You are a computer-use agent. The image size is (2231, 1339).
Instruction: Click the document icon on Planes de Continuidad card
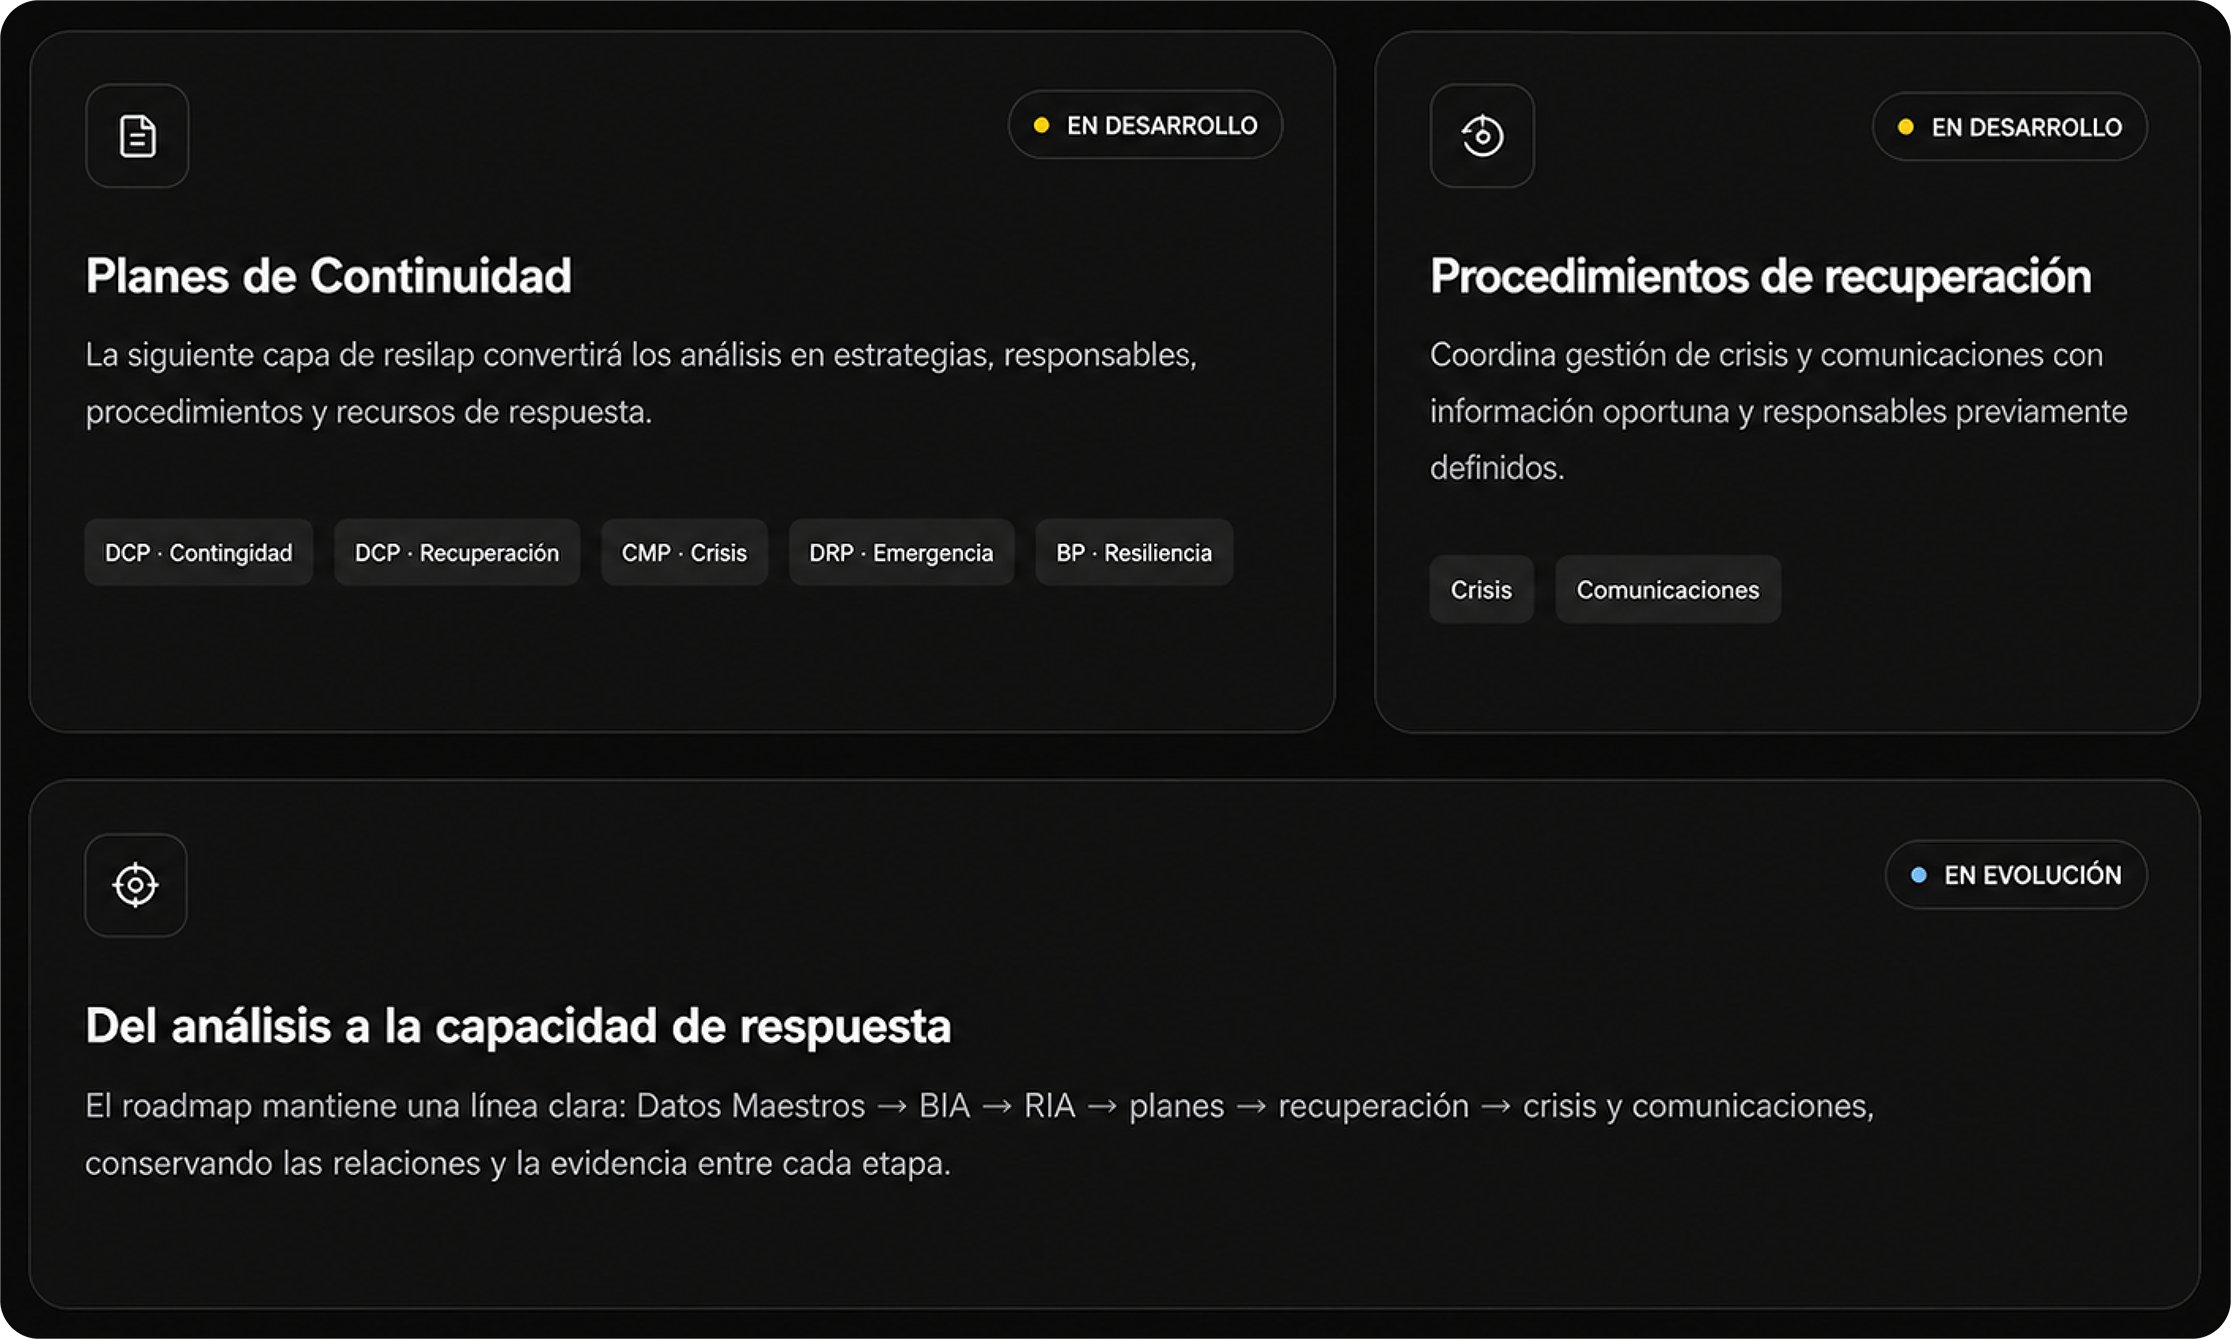click(x=137, y=136)
